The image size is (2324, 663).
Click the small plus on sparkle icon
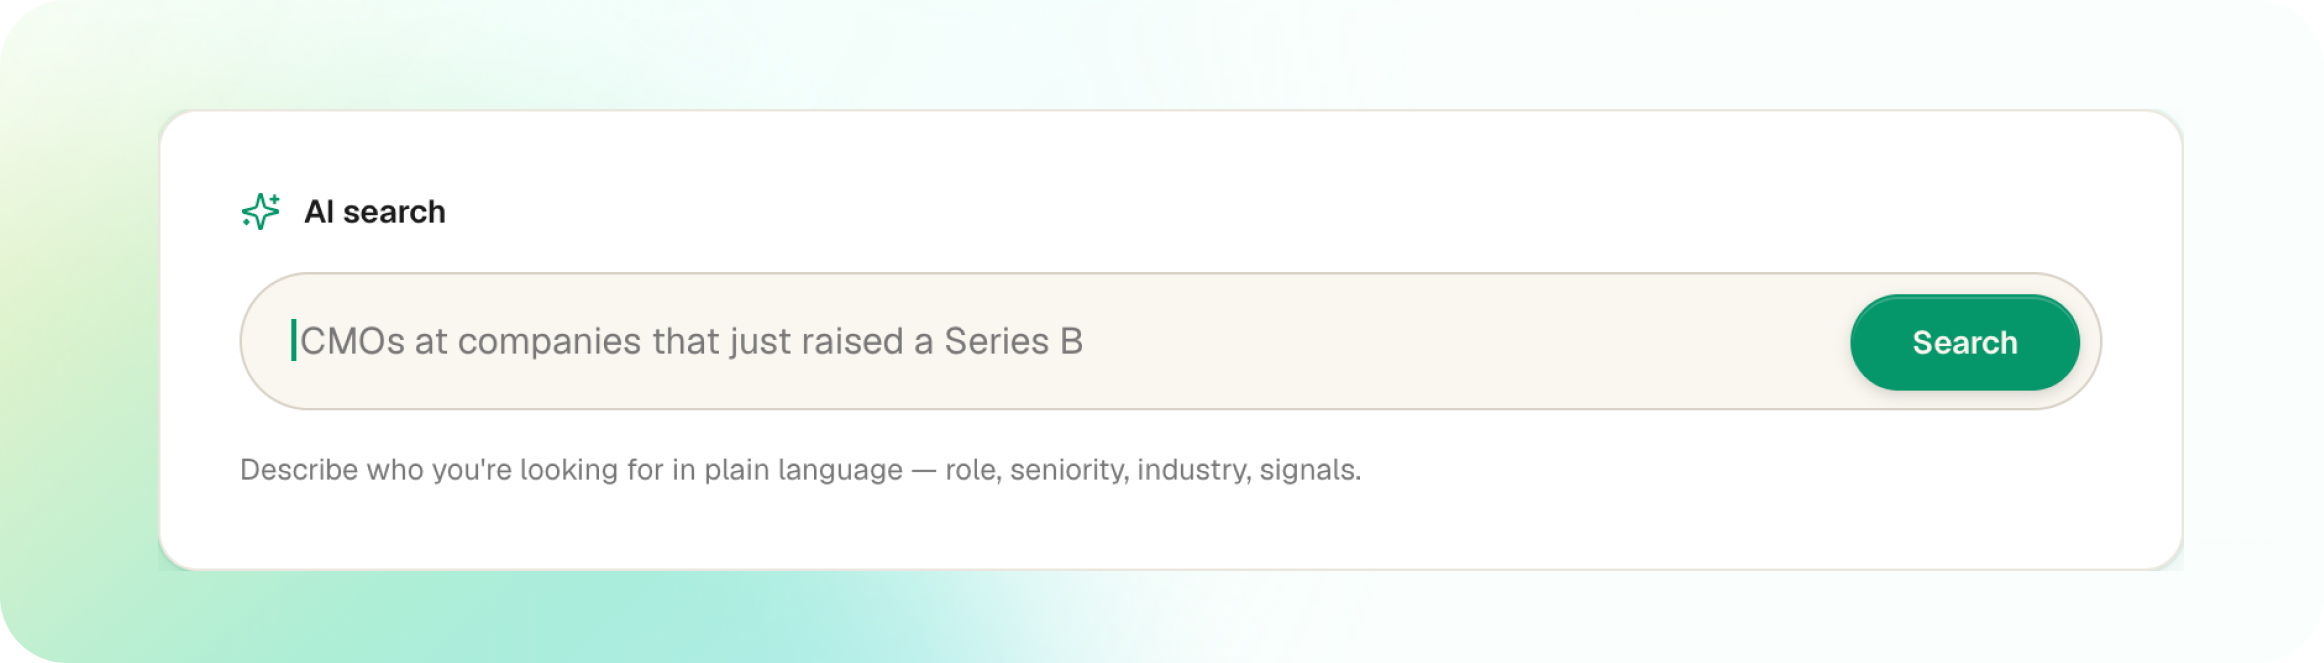click(x=275, y=198)
